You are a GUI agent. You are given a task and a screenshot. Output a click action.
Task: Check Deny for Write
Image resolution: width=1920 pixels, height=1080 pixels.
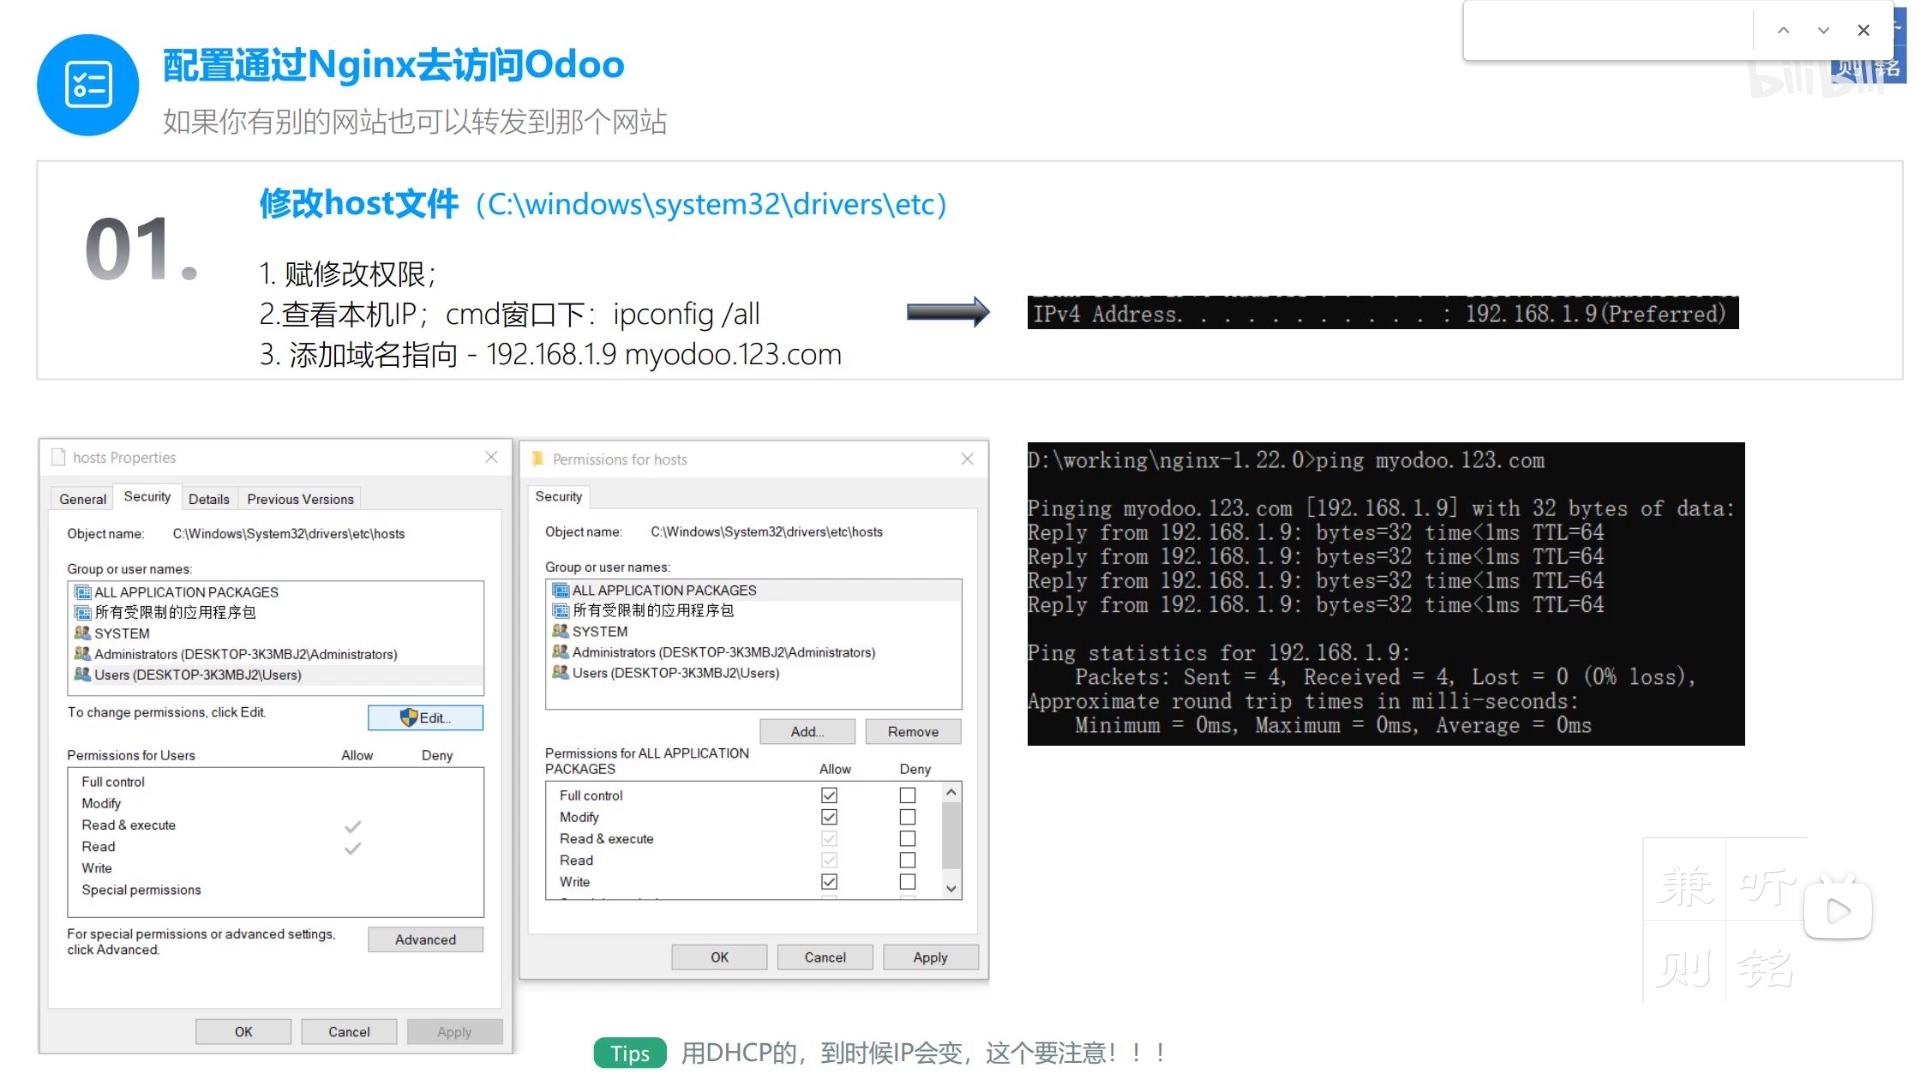click(907, 882)
